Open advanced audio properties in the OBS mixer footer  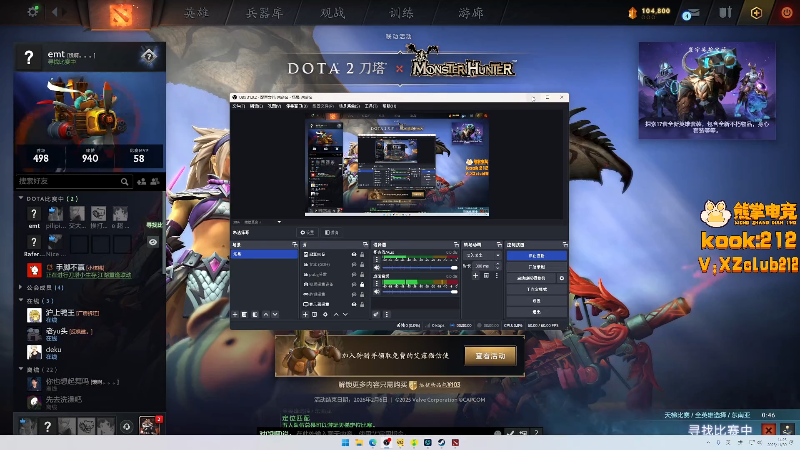[x=376, y=314]
